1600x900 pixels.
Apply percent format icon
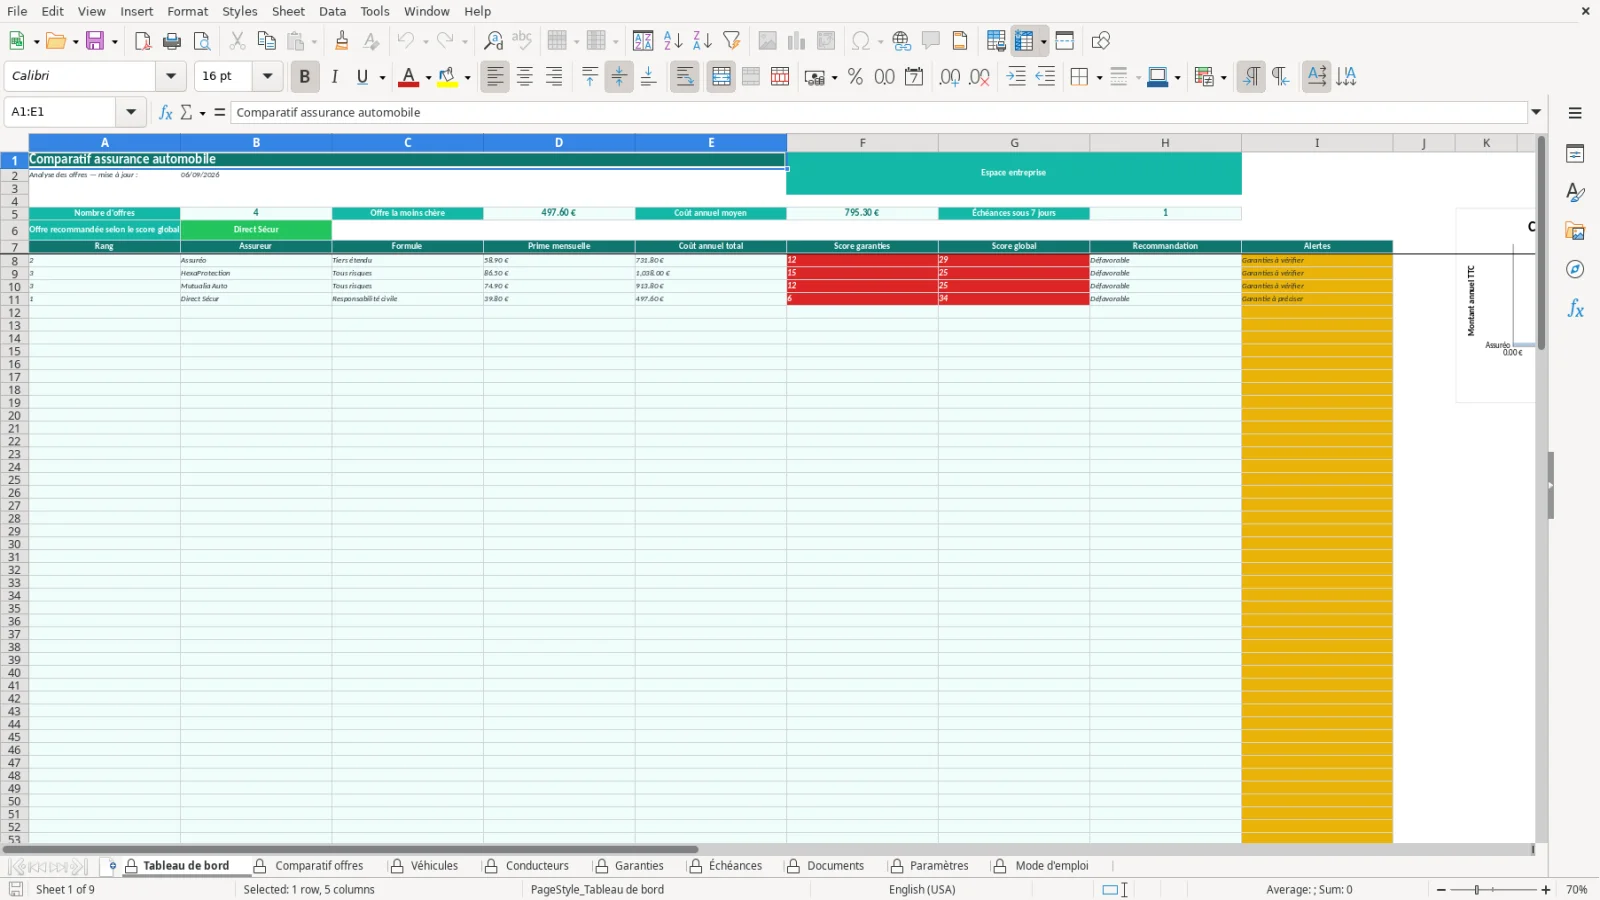pos(855,77)
